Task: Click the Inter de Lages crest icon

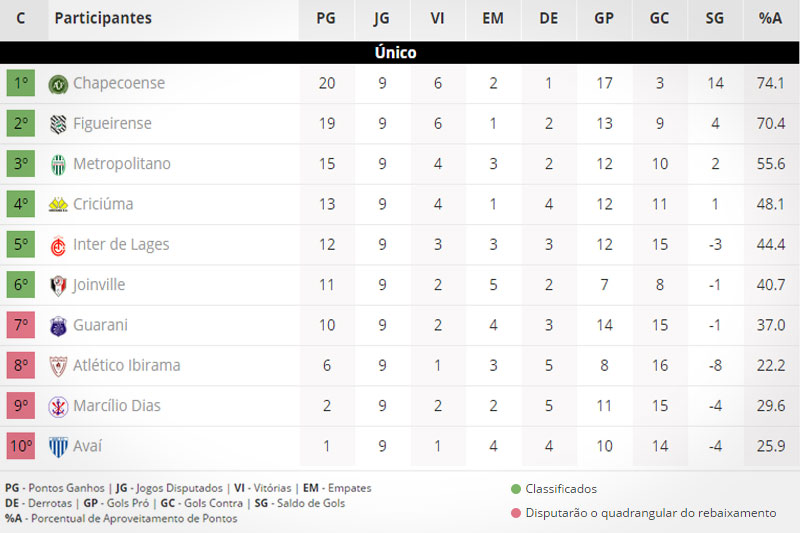Action: [58, 245]
